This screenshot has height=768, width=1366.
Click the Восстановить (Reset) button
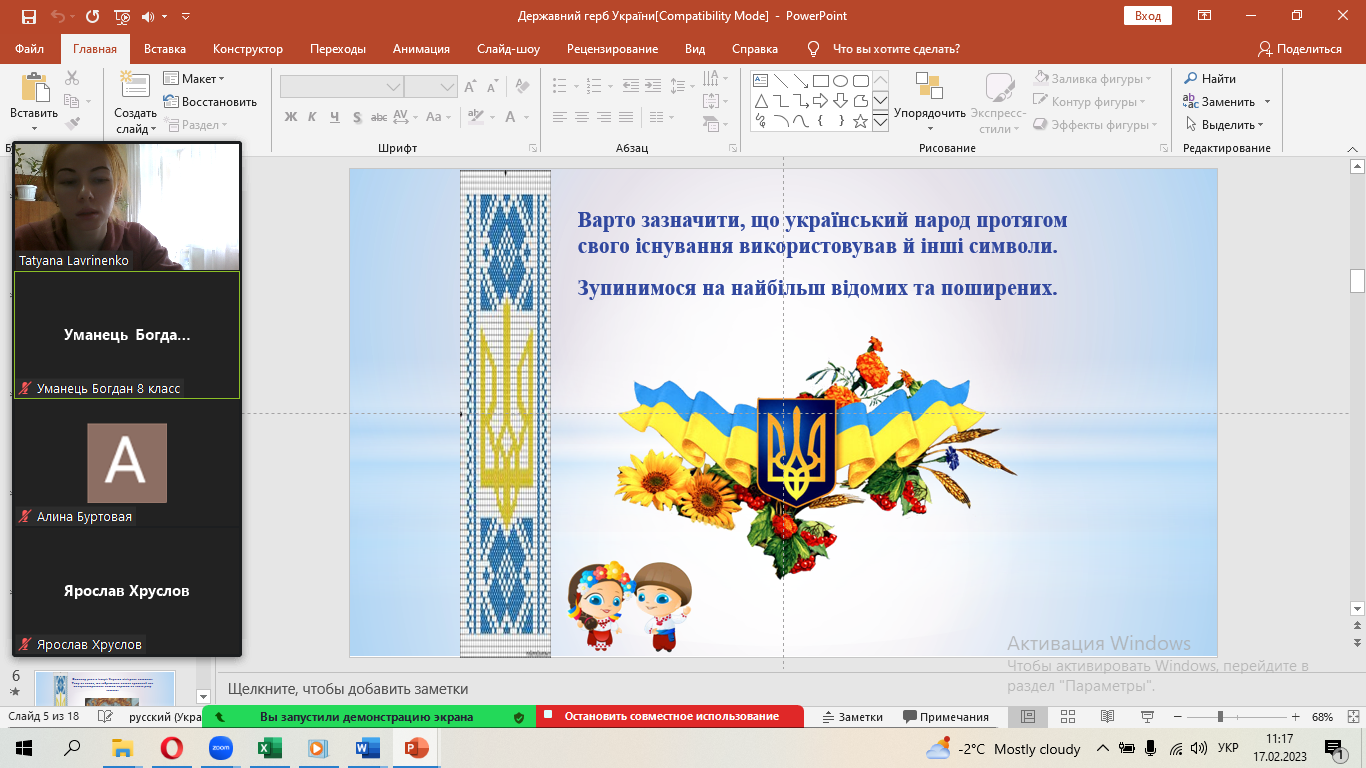(210, 102)
